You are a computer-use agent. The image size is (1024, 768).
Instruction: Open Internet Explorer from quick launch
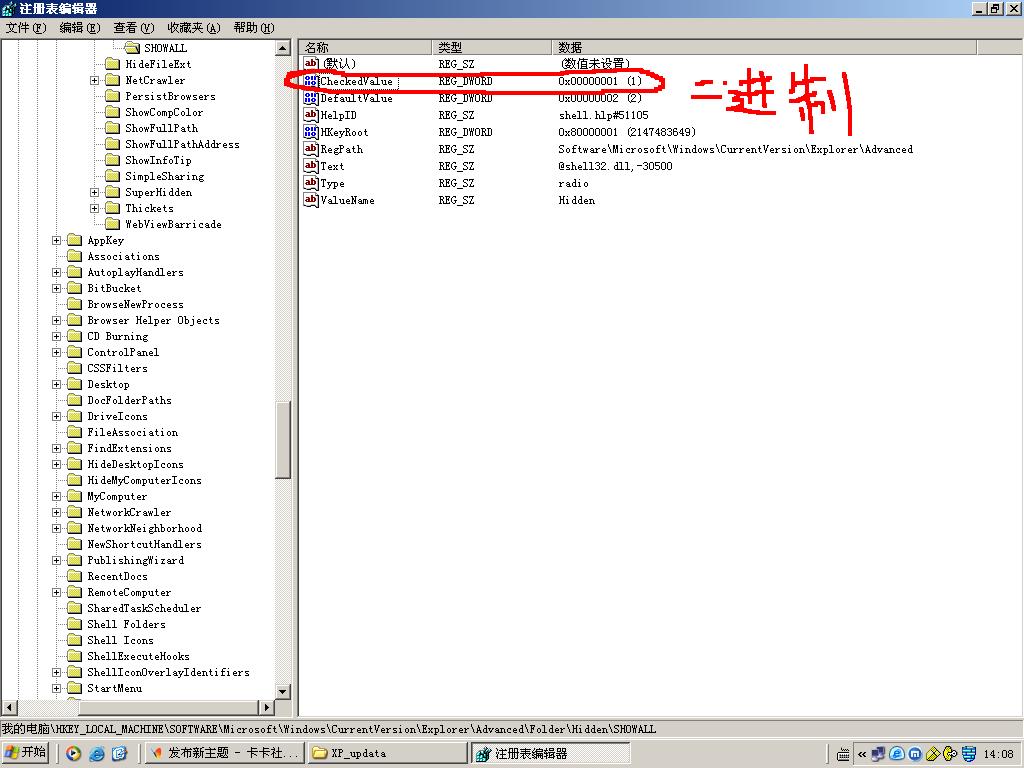click(x=97, y=753)
